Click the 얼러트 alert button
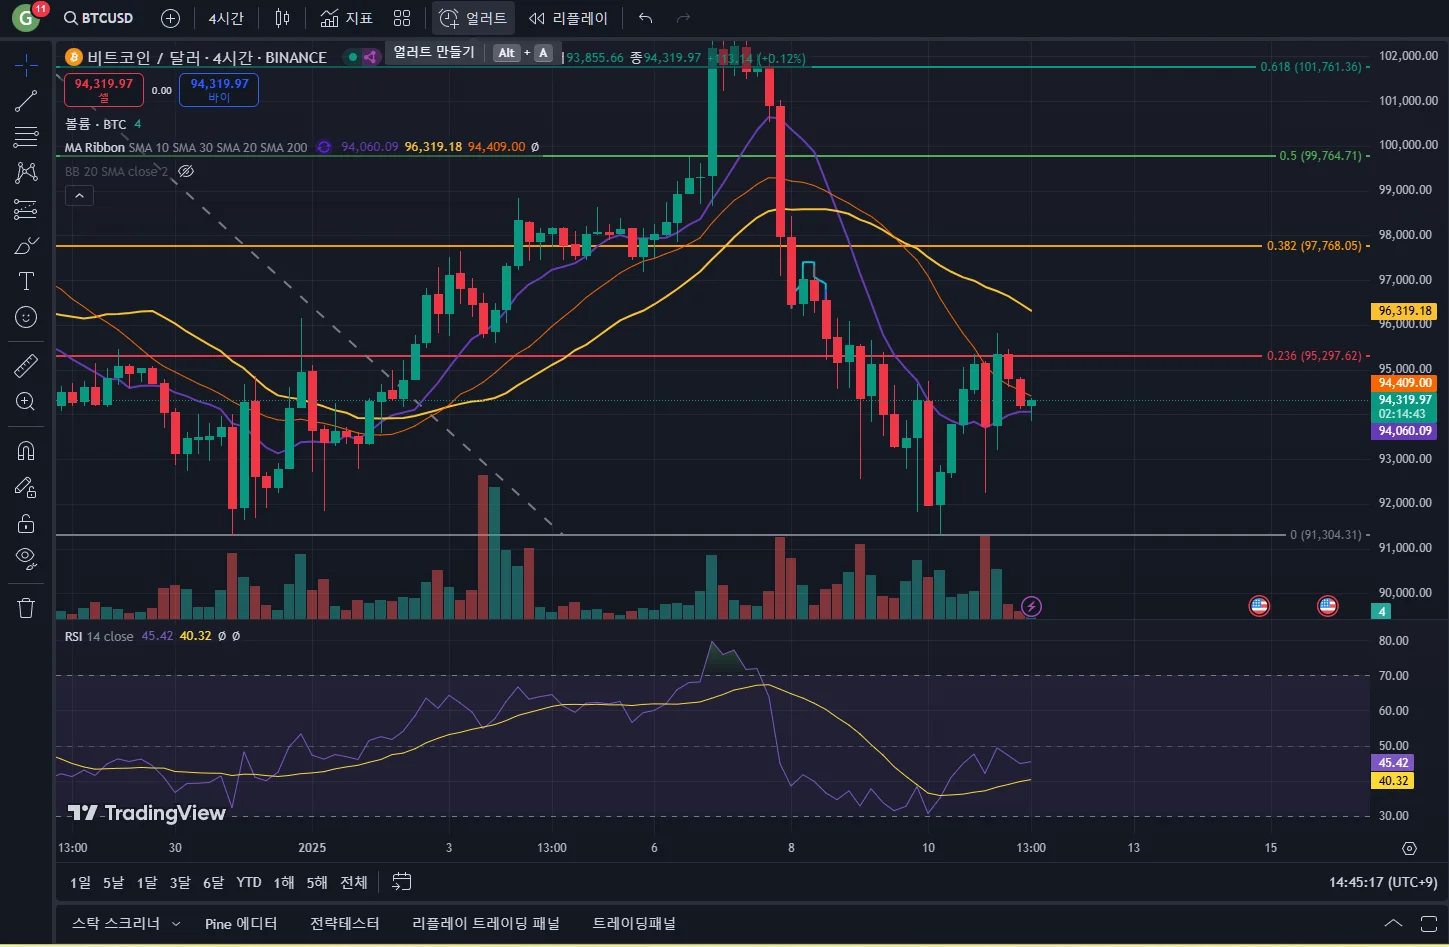1449x947 pixels. [x=474, y=18]
